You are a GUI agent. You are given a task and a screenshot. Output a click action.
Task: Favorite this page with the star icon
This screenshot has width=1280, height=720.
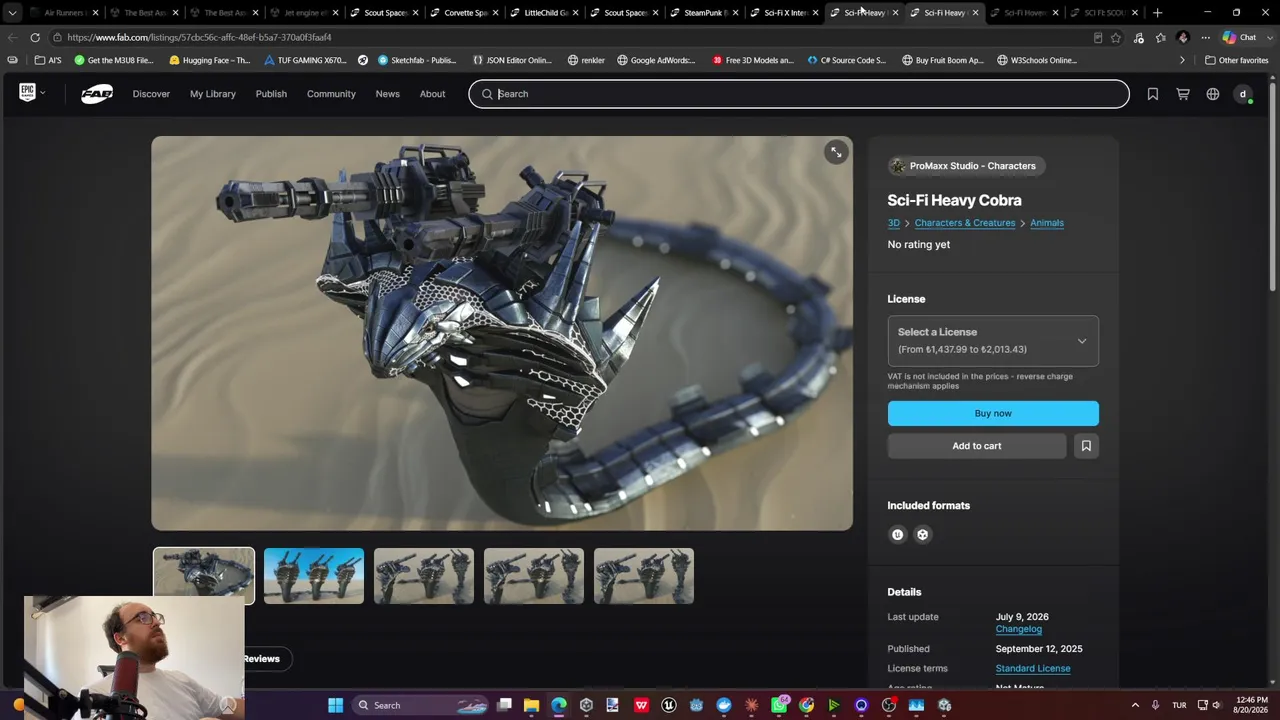click(x=1116, y=38)
